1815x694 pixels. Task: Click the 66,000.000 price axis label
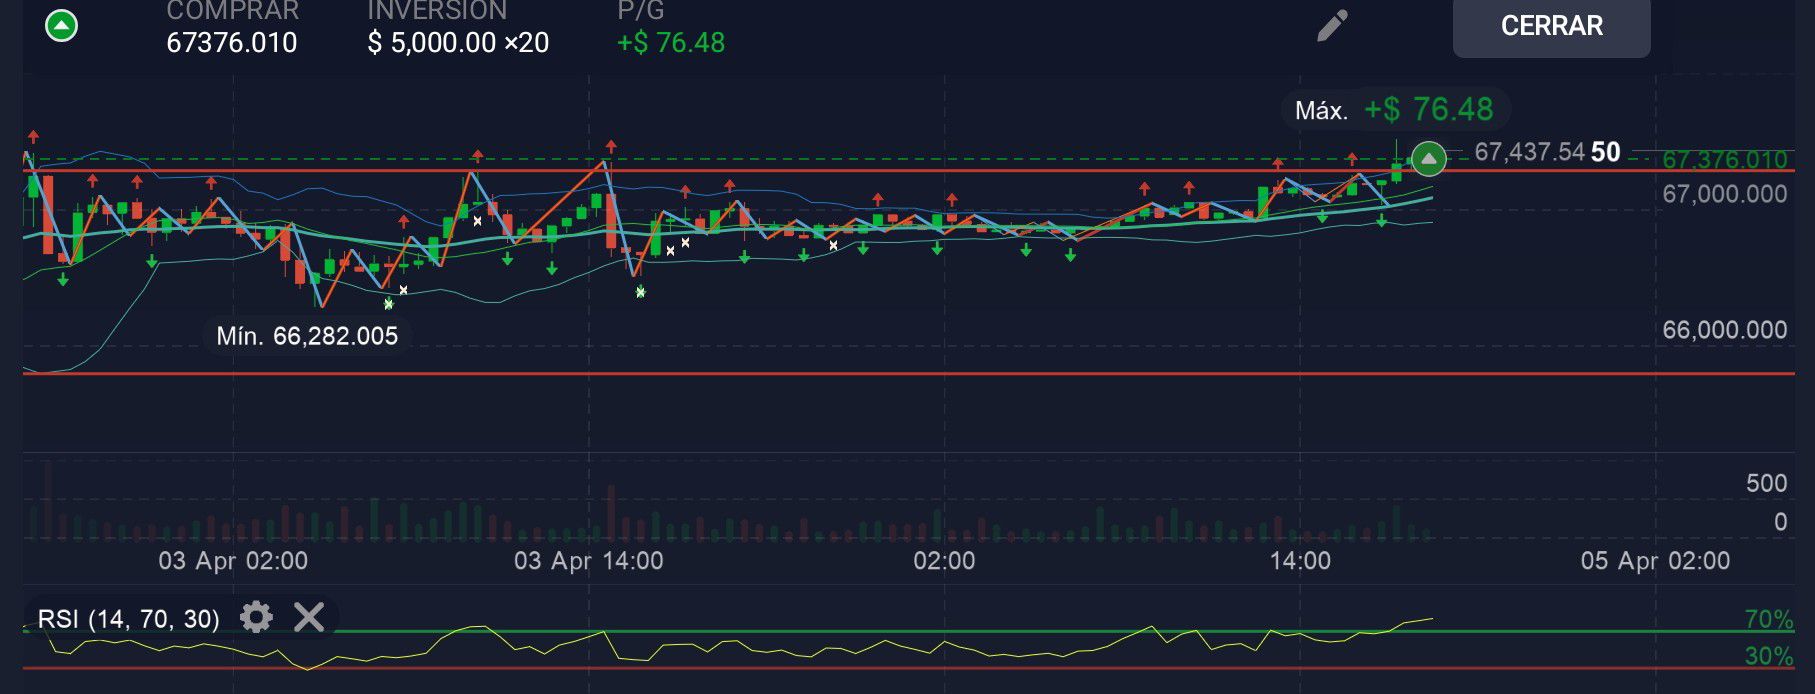point(1724,330)
